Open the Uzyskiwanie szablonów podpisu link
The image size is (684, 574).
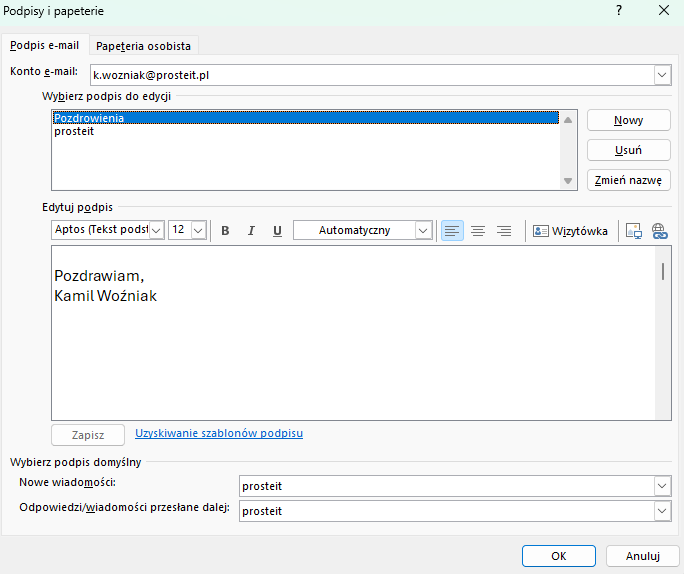[219, 433]
